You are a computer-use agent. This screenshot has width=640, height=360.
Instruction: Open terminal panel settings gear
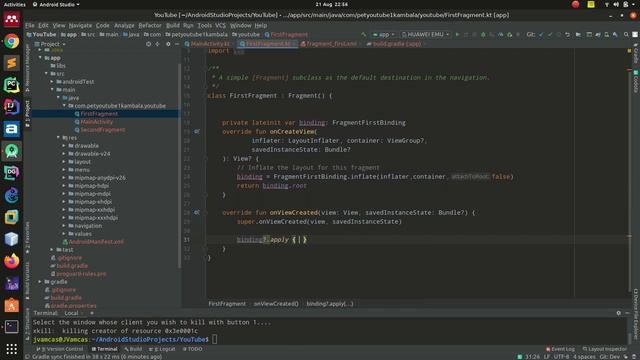tap(618, 313)
